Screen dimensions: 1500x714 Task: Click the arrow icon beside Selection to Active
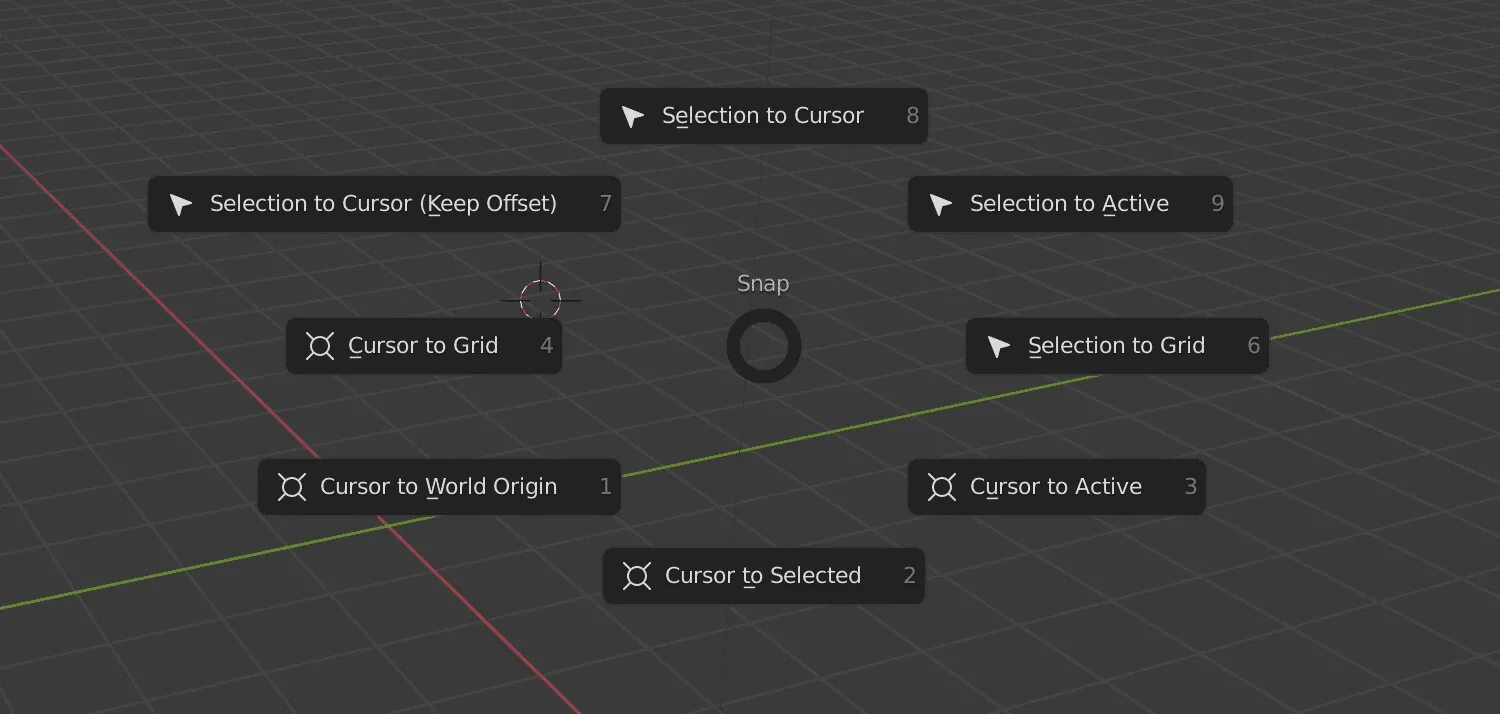941,205
